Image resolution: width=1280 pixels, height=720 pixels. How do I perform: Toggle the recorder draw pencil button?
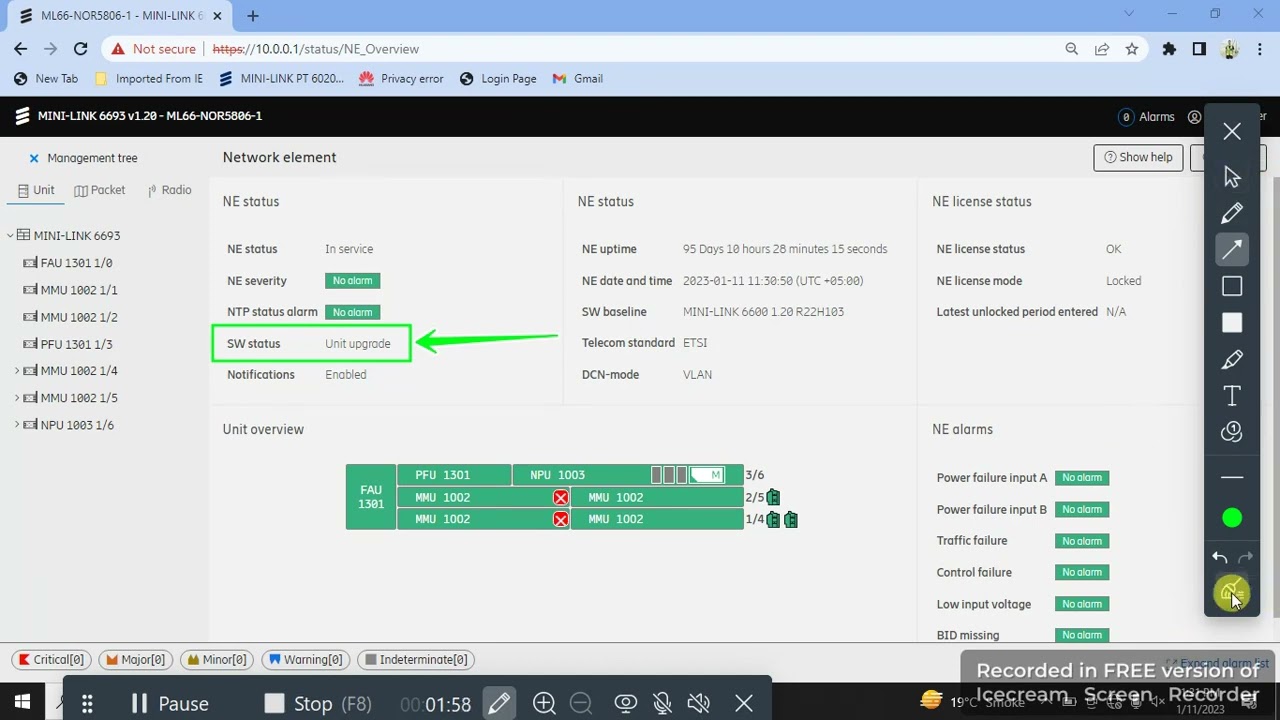(499, 704)
